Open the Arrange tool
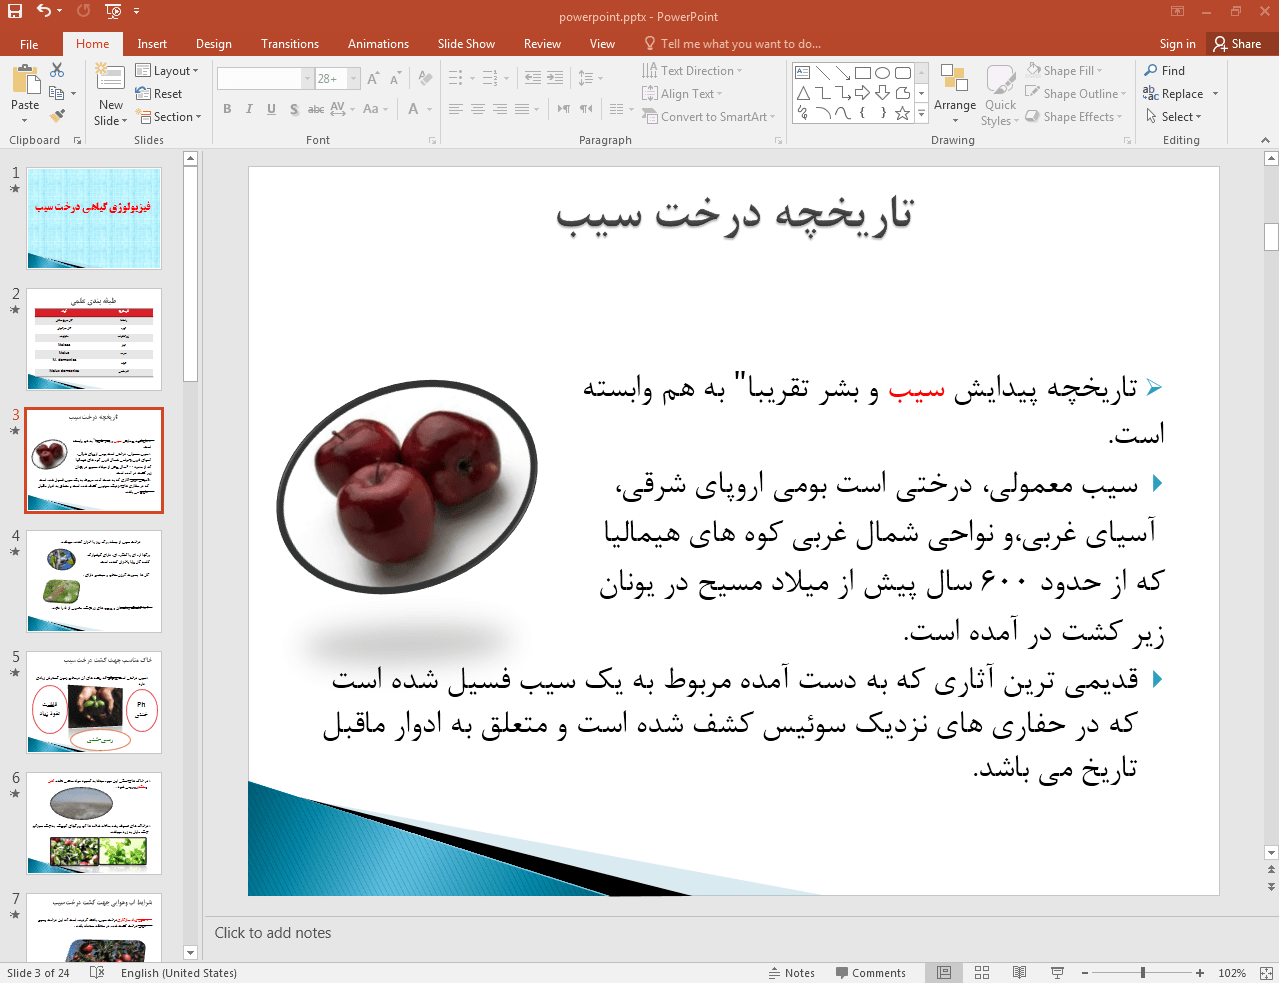The image size is (1279, 983). point(954,95)
